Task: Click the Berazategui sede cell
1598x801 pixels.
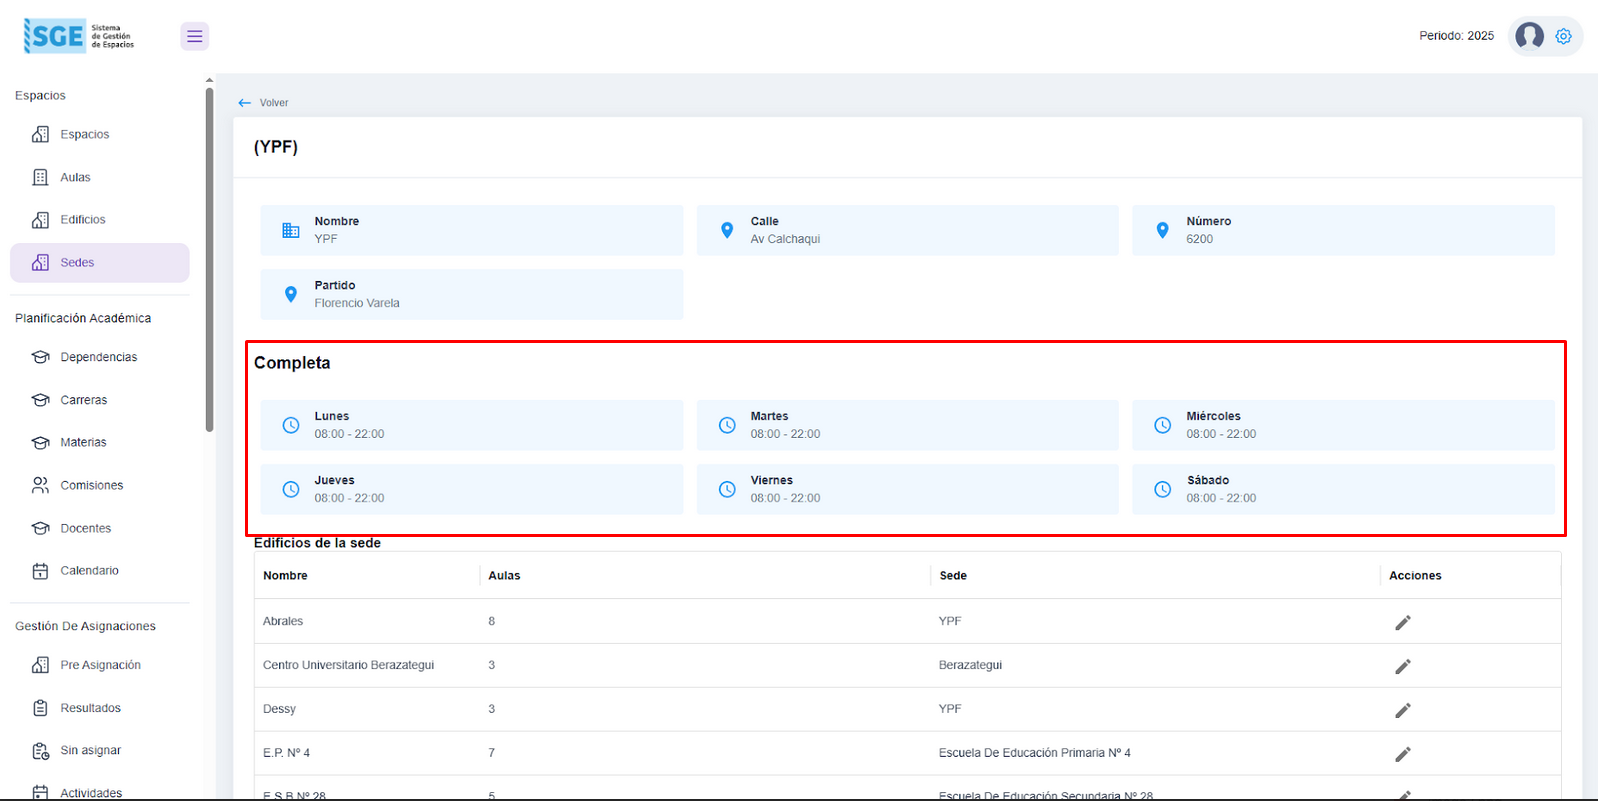Action: click(970, 665)
